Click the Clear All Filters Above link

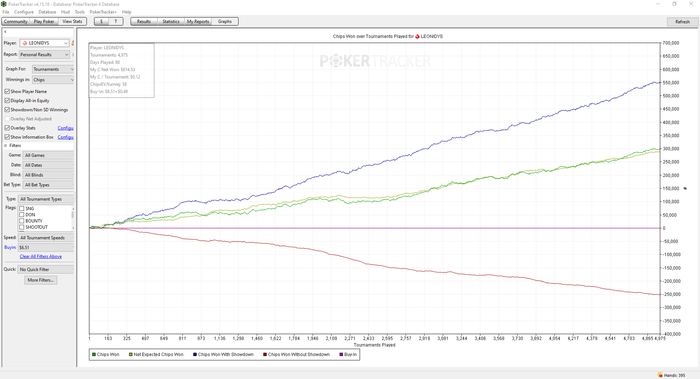point(41,256)
